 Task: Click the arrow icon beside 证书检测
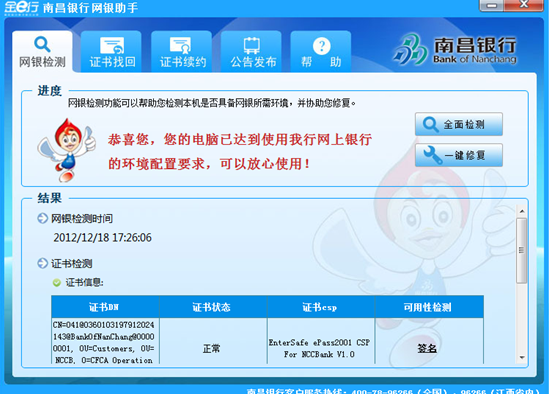43,263
